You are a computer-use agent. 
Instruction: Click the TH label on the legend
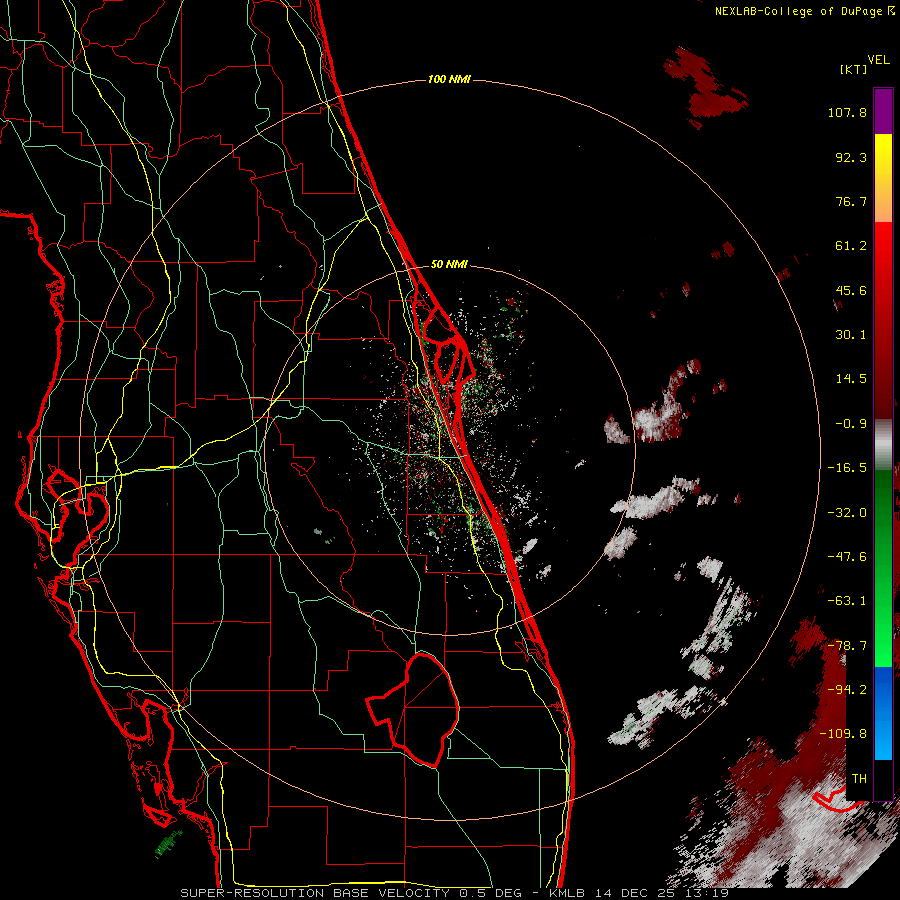(859, 779)
